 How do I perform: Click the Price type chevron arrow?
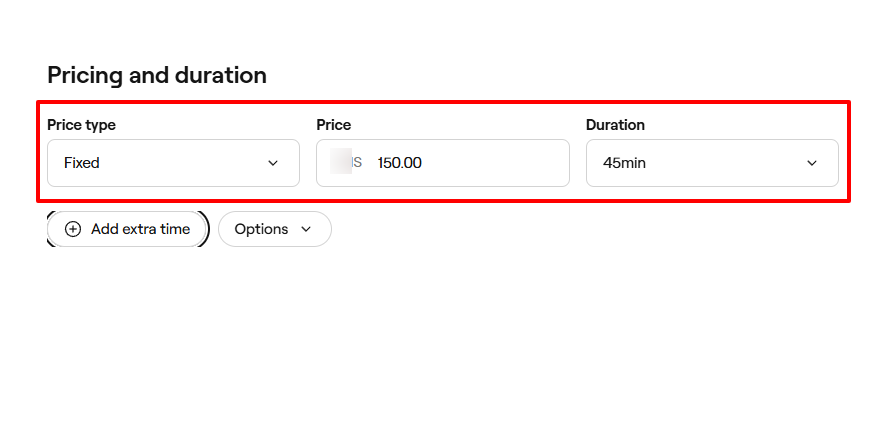pos(273,163)
